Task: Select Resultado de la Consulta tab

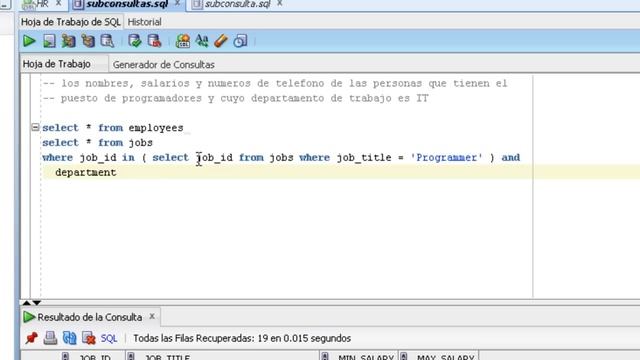Action: tap(89, 317)
